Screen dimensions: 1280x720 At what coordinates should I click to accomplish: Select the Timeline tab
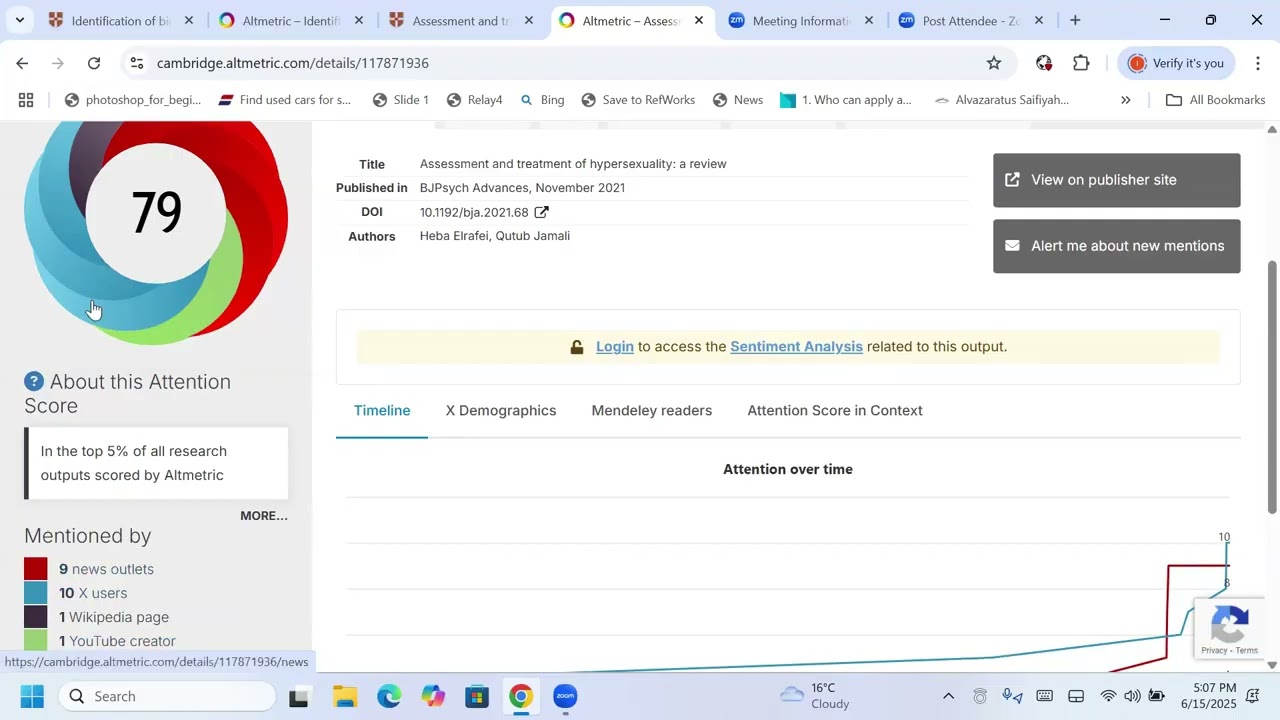pyautogui.click(x=382, y=411)
